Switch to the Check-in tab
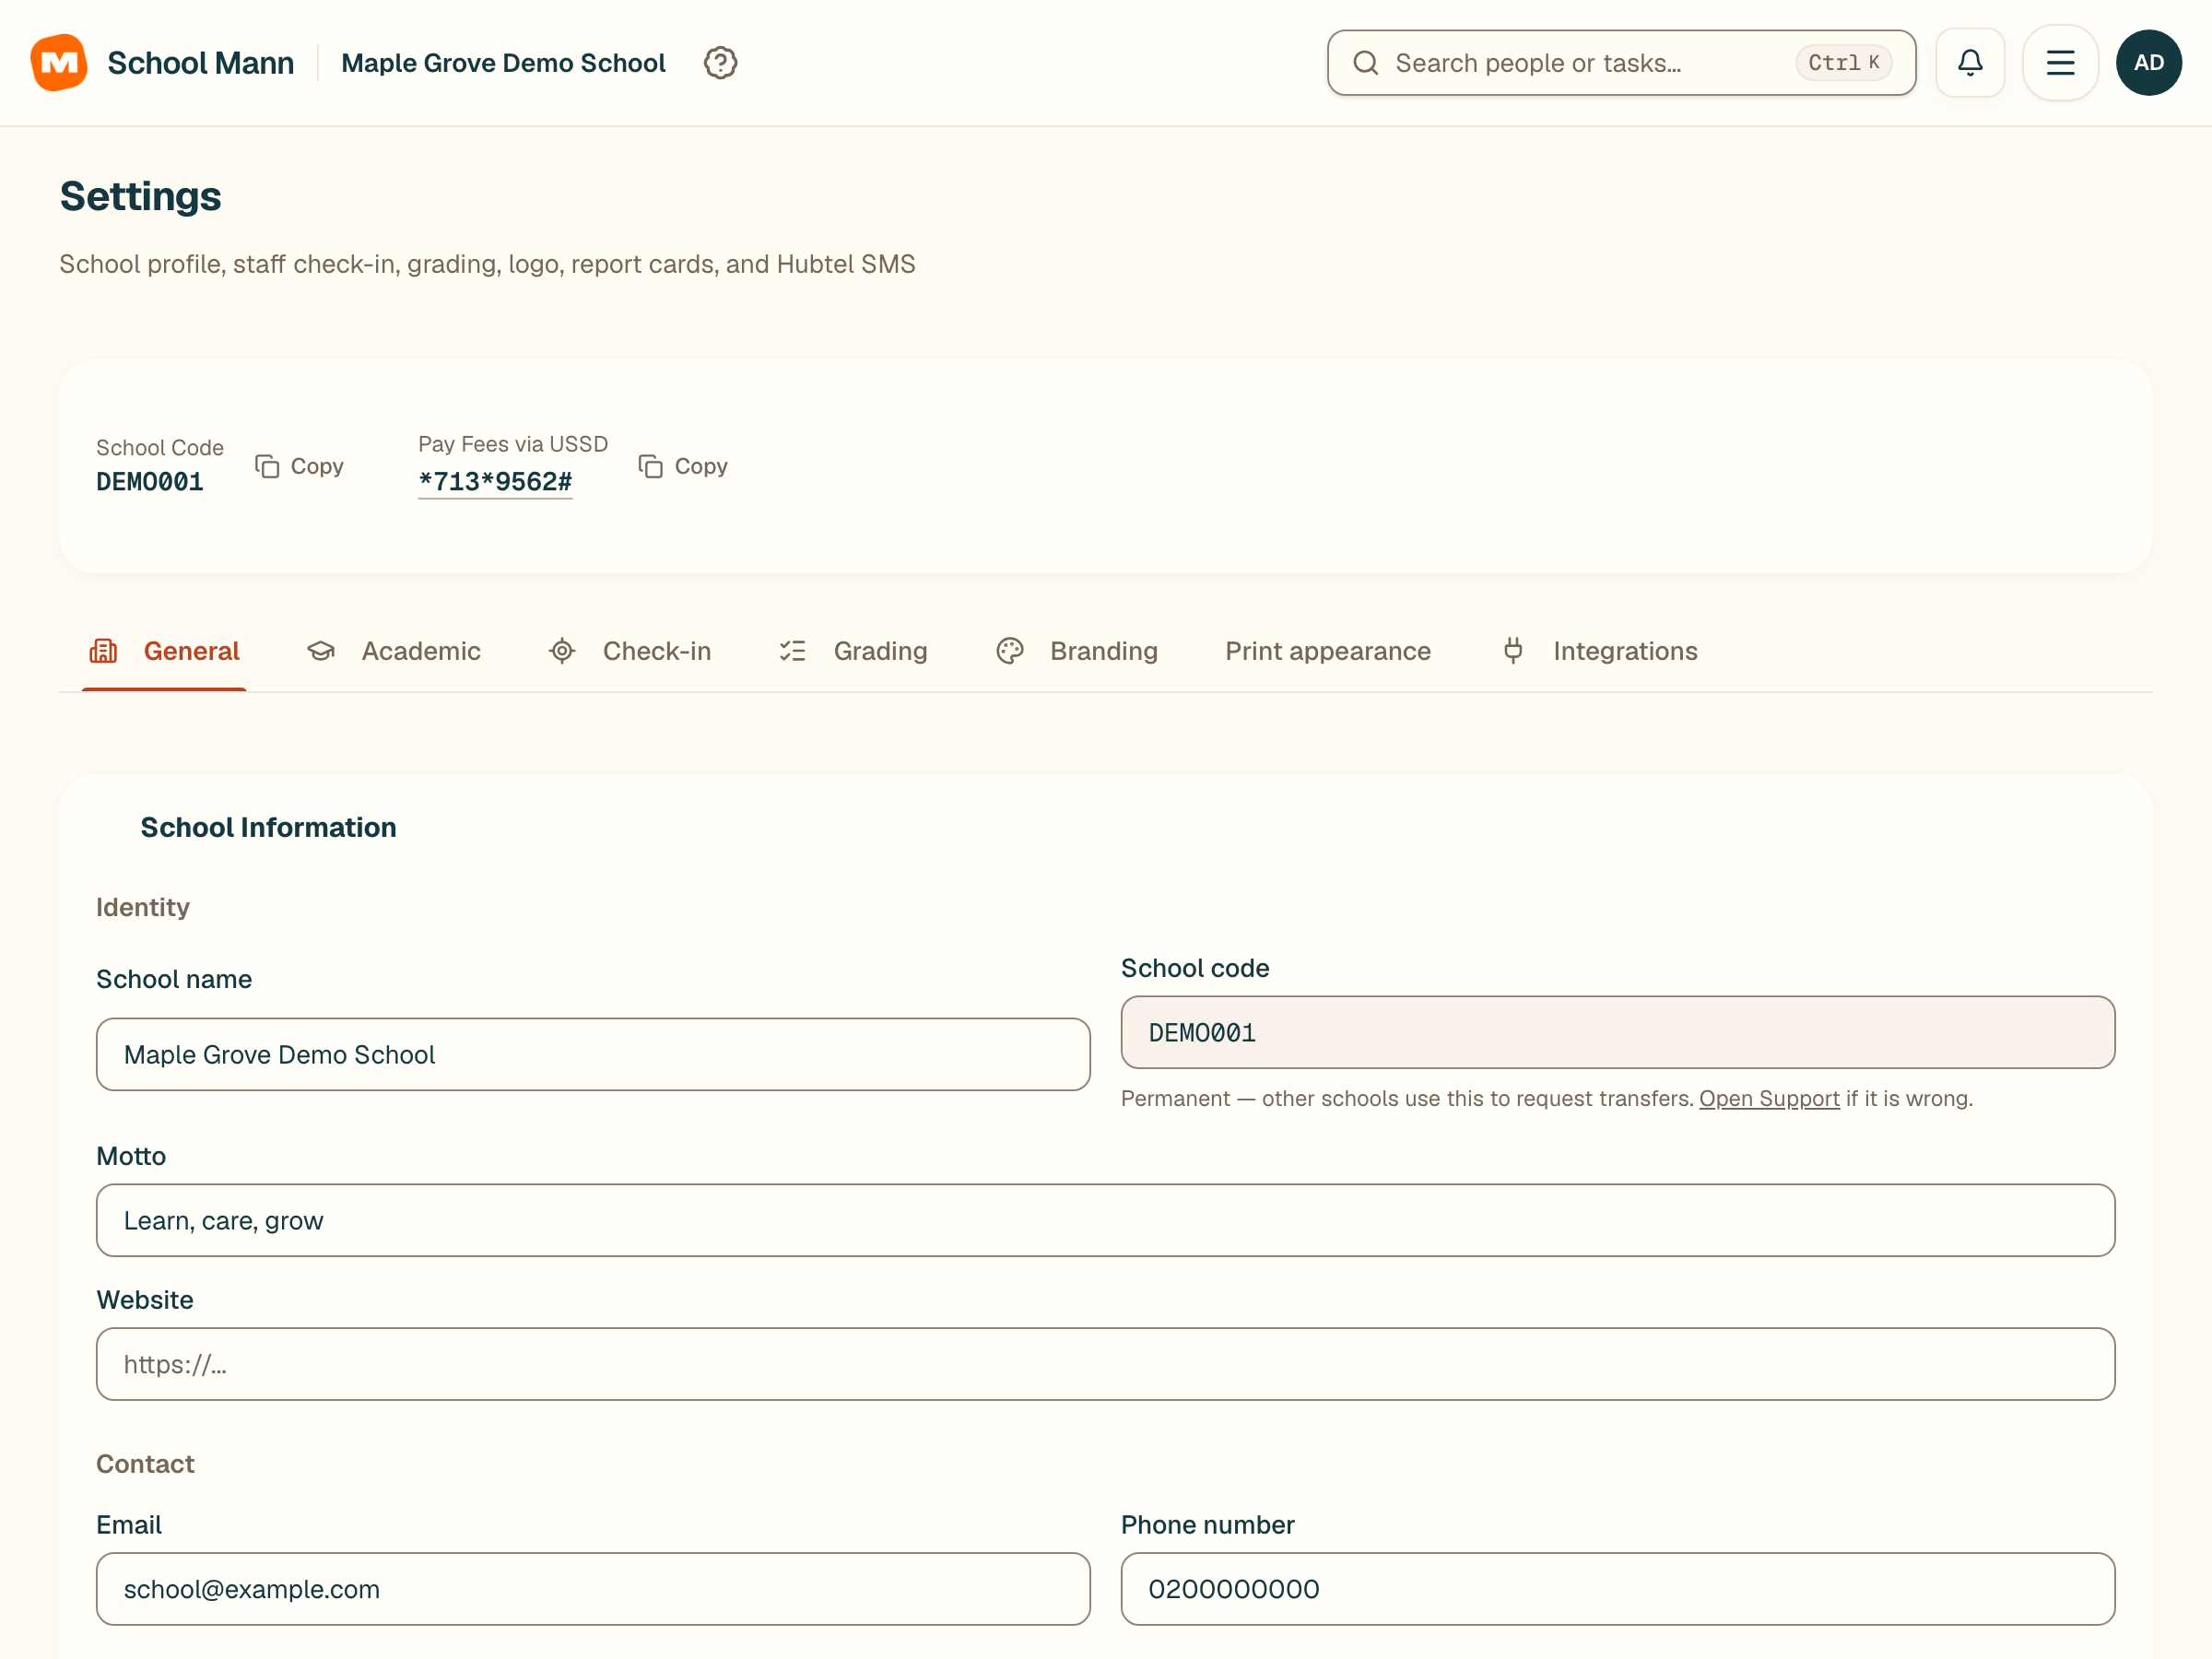The width and height of the screenshot is (2212, 1659). click(x=630, y=651)
